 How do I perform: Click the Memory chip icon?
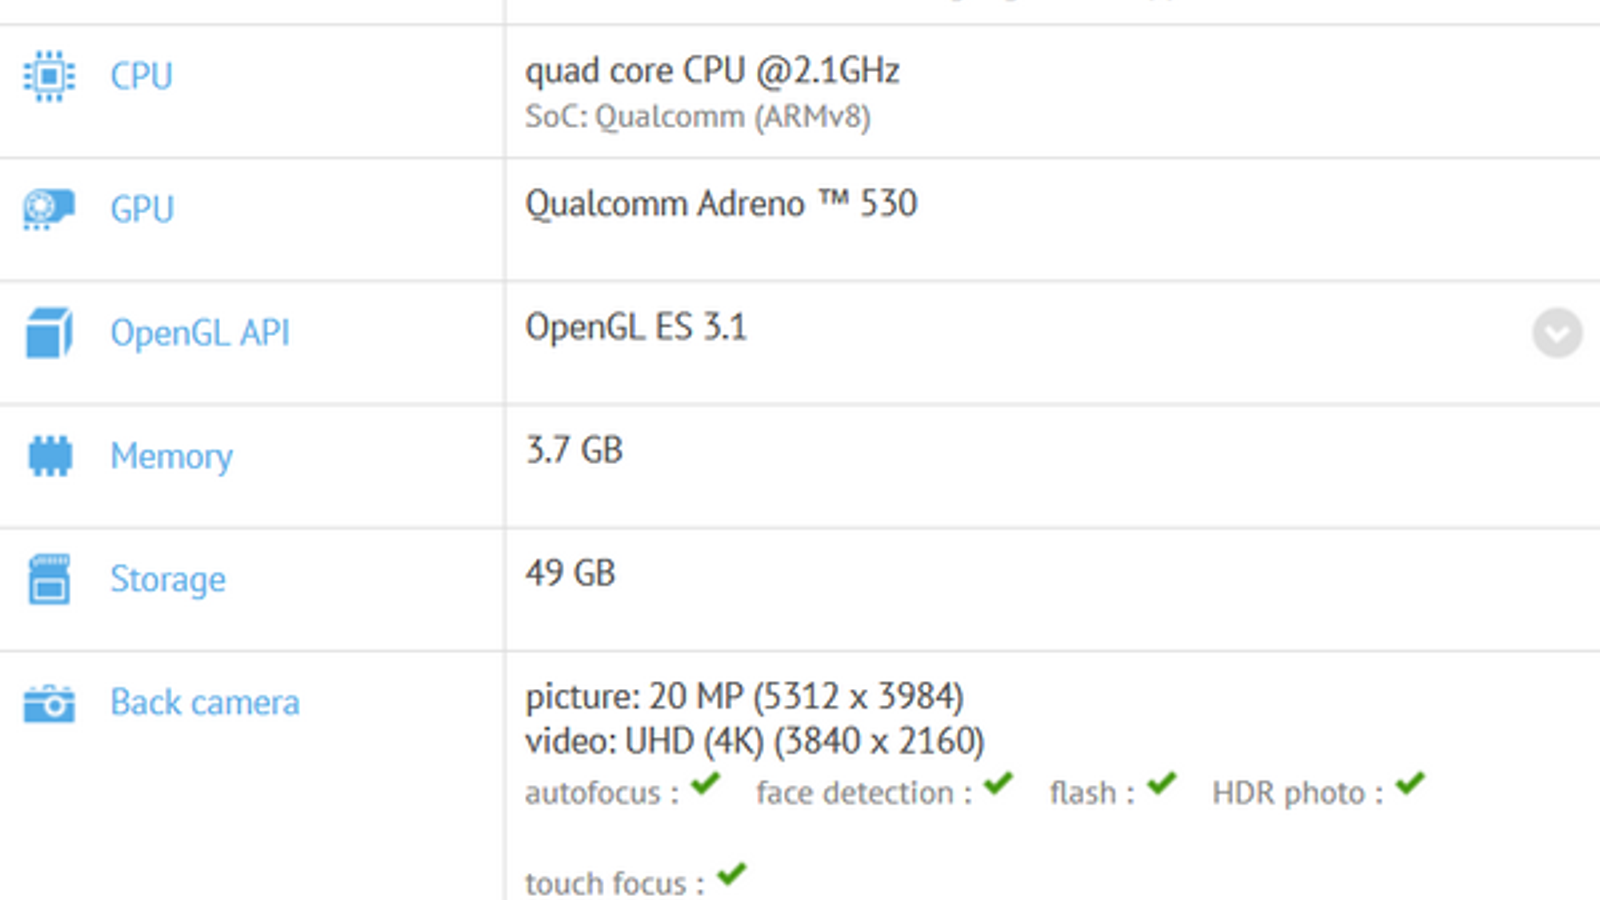(x=49, y=456)
